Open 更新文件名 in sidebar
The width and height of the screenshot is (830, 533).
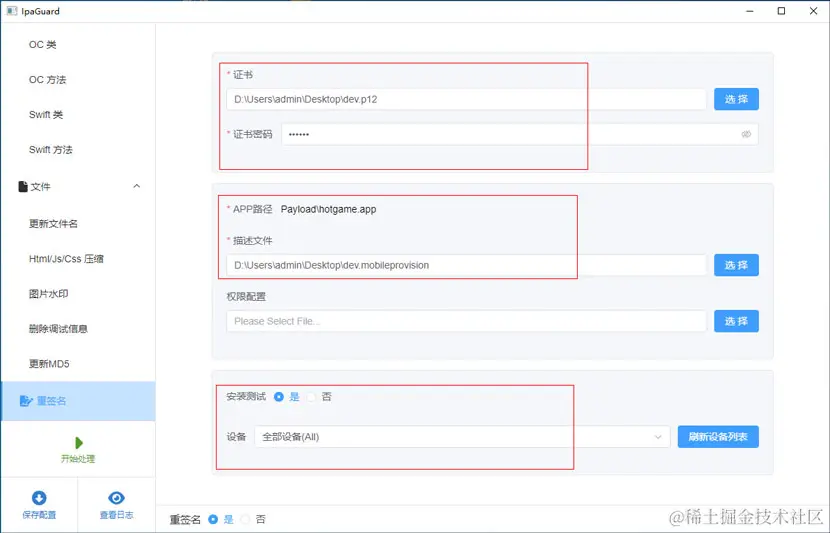pyautogui.click(x=53, y=224)
